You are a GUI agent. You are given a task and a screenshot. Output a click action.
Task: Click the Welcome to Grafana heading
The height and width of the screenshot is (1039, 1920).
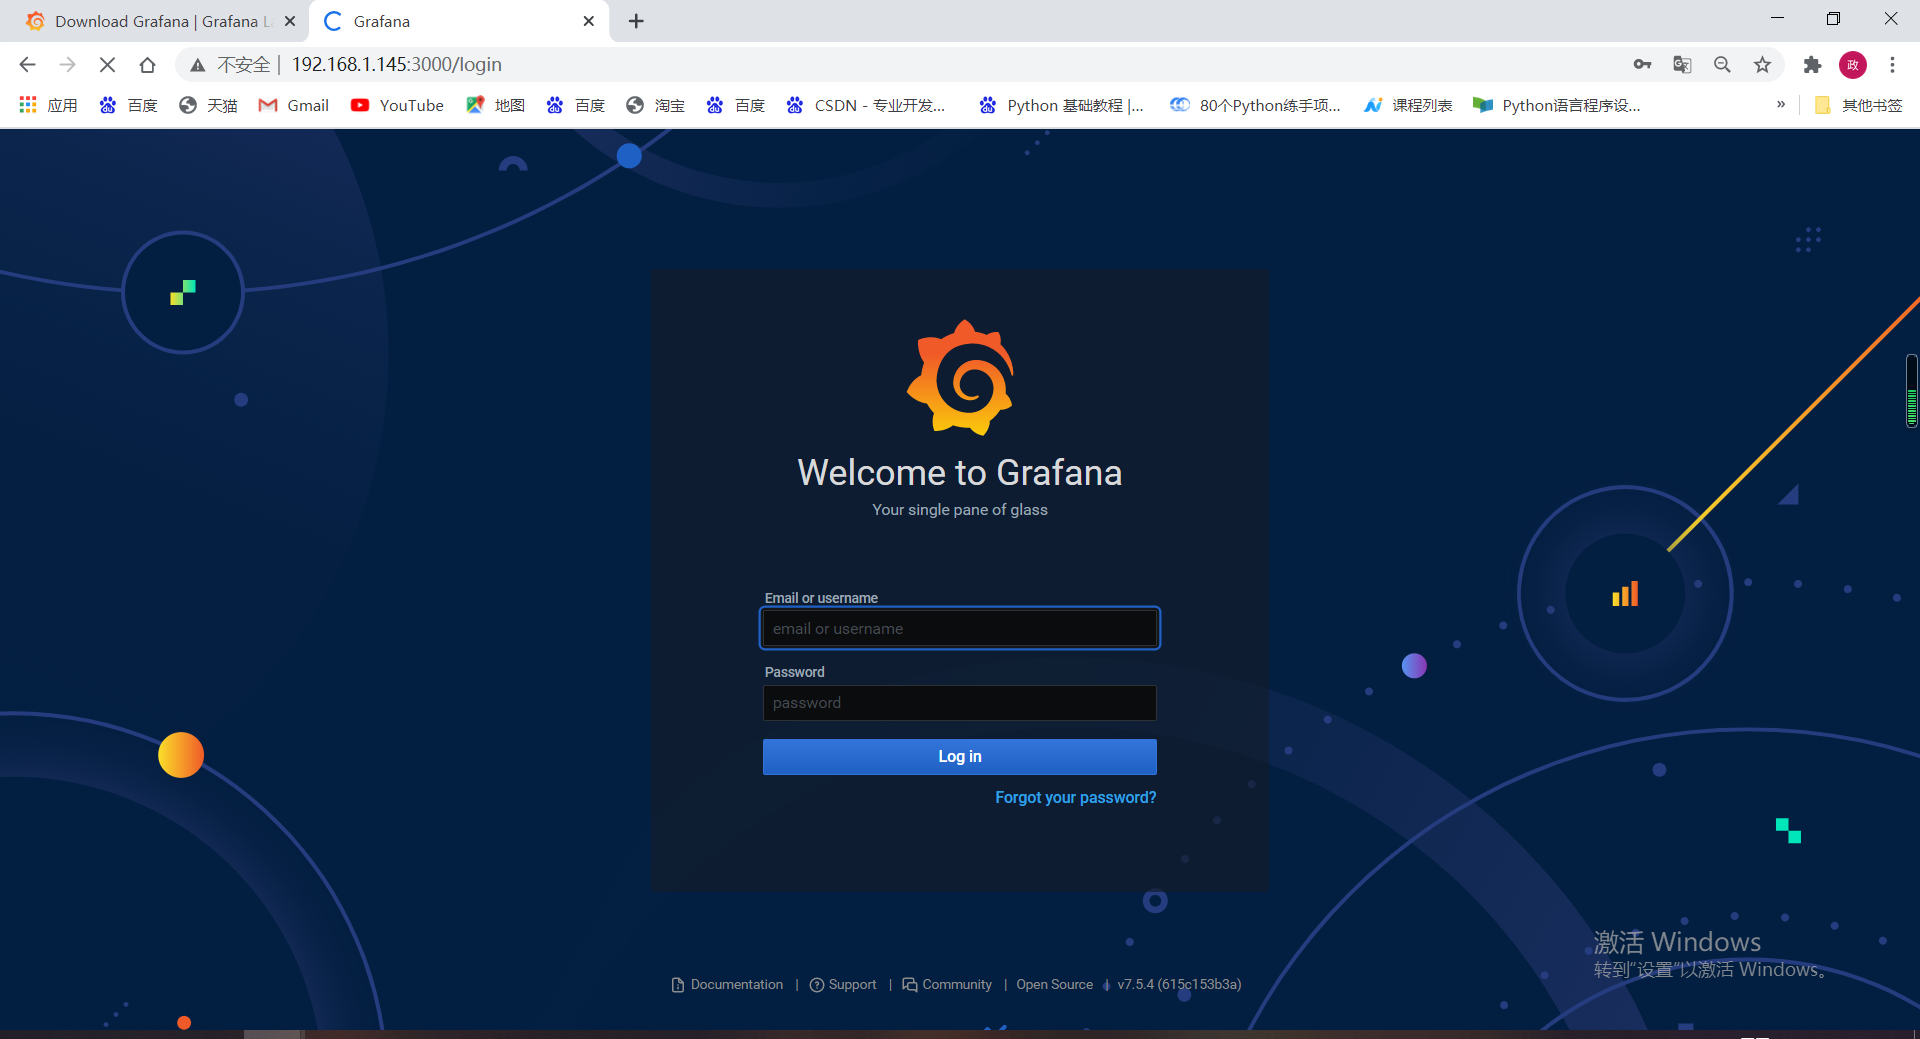(x=960, y=472)
